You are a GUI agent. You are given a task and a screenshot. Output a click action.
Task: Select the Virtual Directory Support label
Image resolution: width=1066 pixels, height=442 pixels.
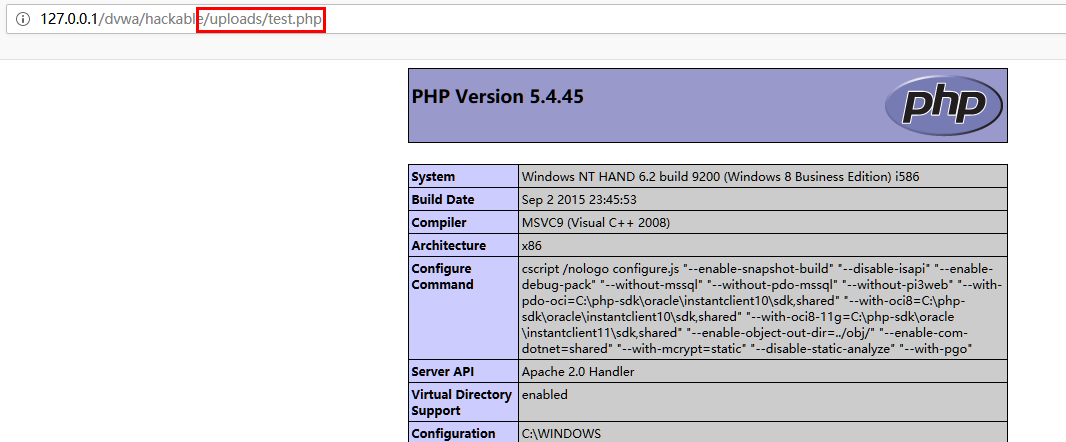[461, 403]
